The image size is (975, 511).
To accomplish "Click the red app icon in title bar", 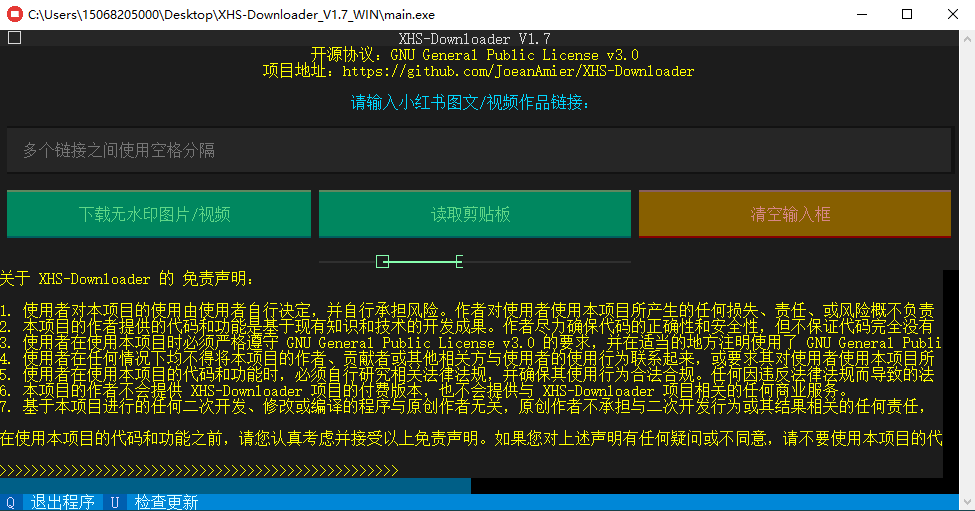I will (14, 15).
